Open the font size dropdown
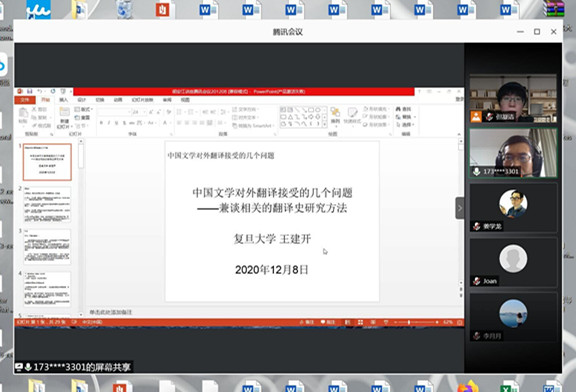This screenshot has height=392, width=576. [x=139, y=112]
